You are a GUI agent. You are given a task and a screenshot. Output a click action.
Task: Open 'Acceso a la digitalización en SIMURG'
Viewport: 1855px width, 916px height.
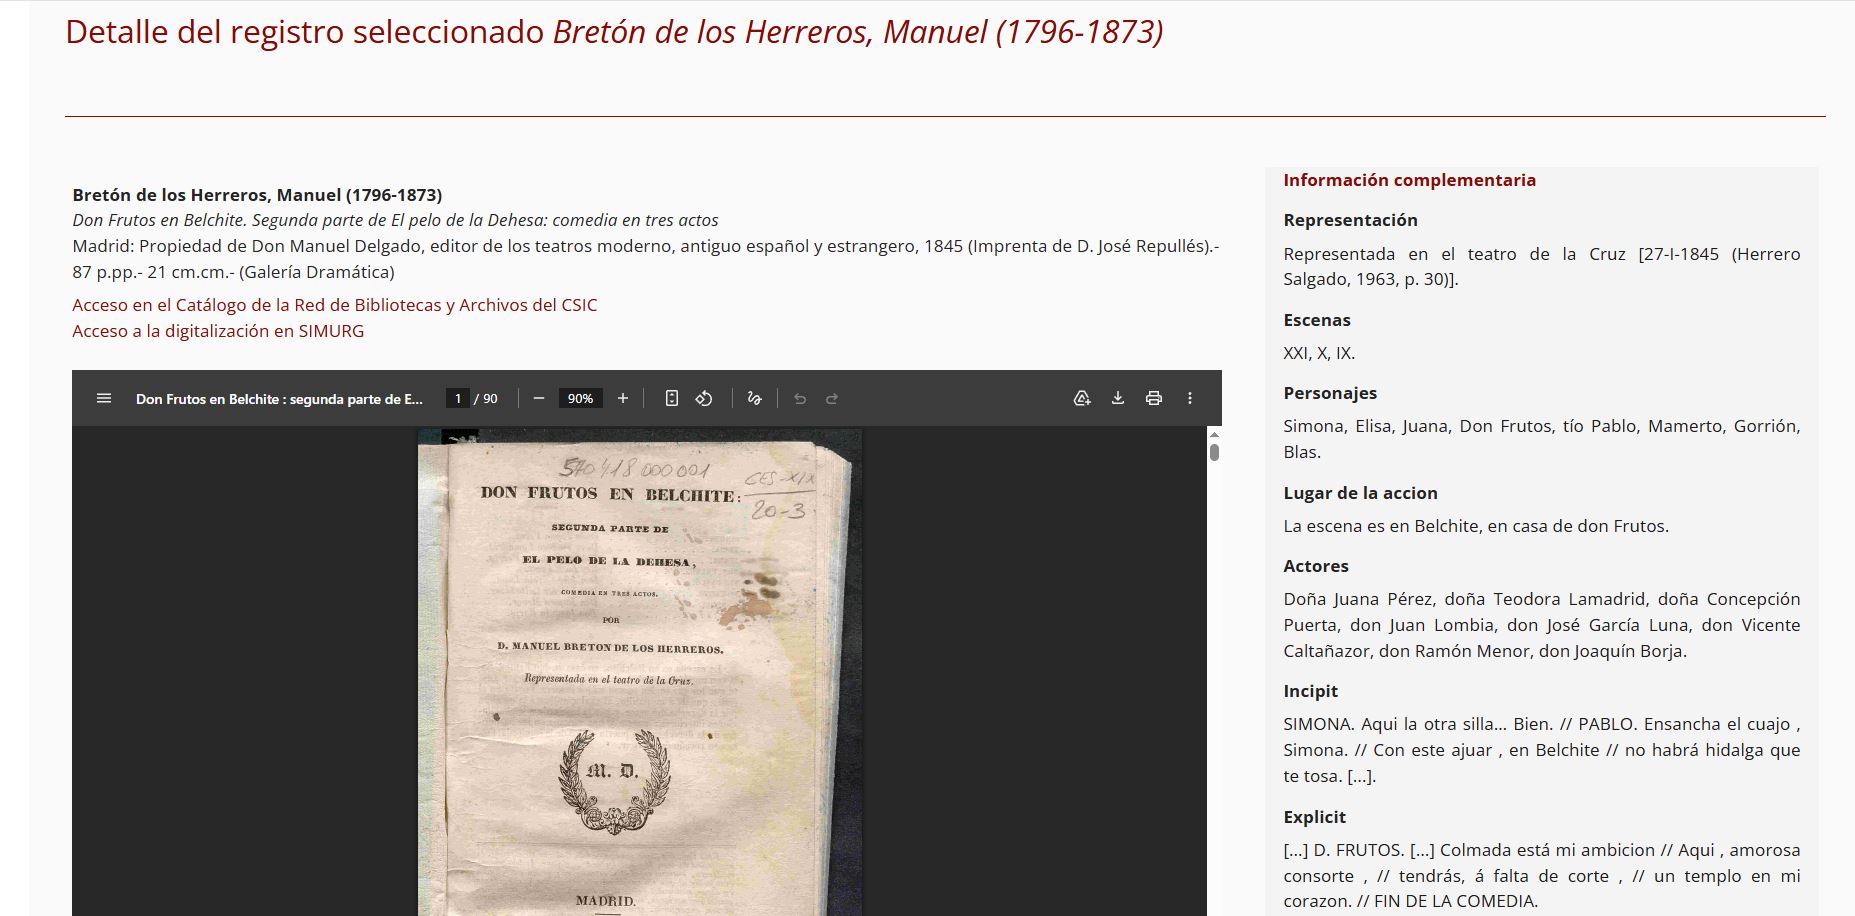[218, 330]
